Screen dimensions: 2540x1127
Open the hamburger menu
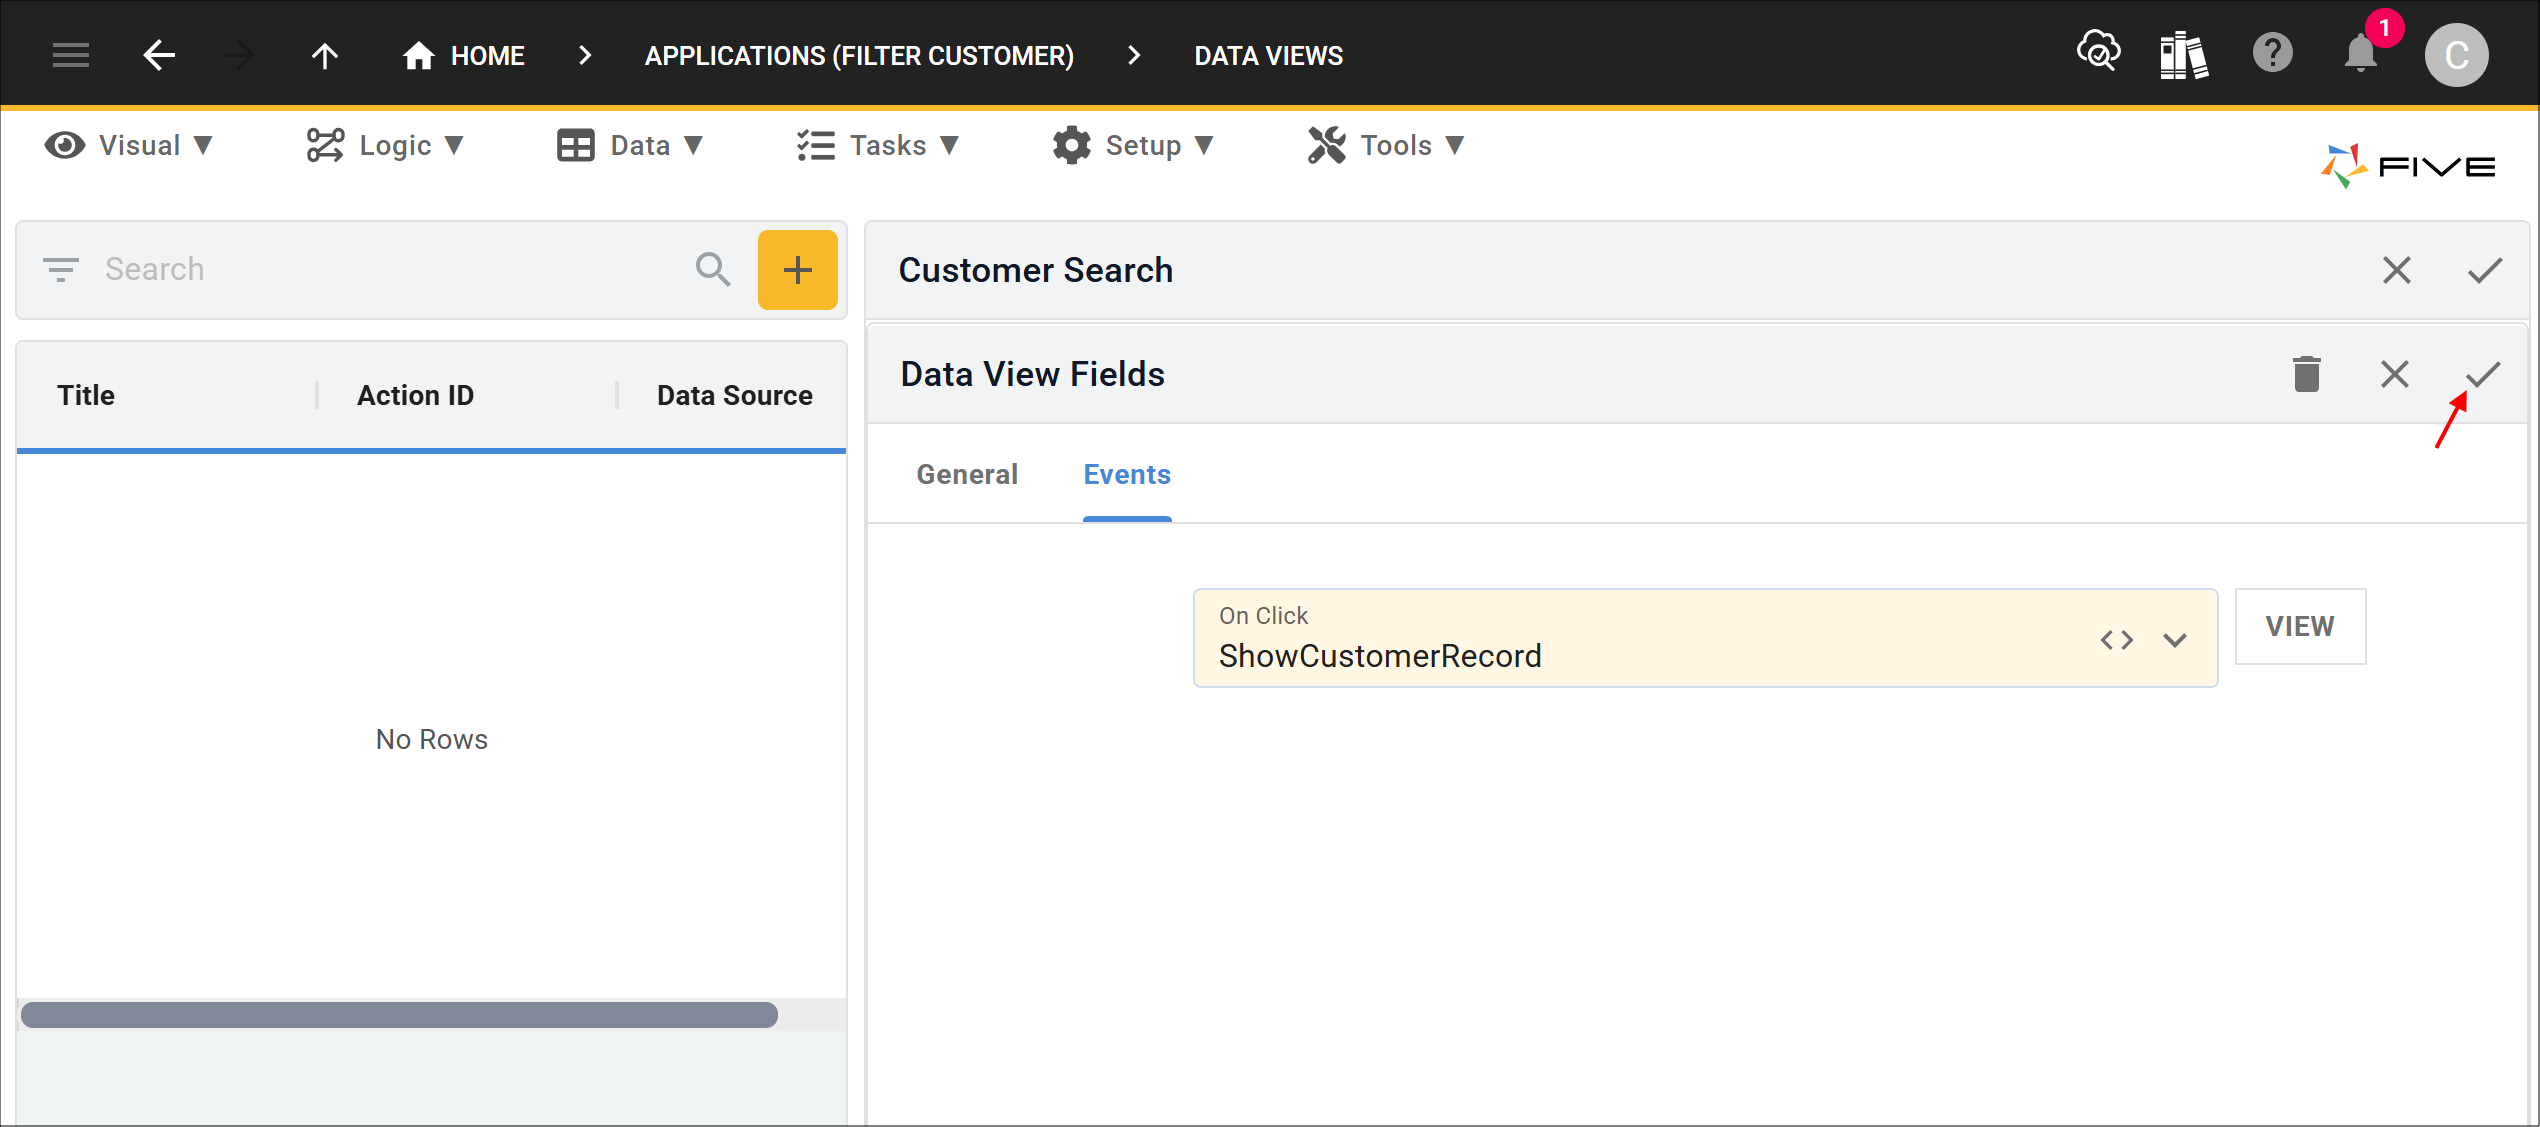pos(71,55)
